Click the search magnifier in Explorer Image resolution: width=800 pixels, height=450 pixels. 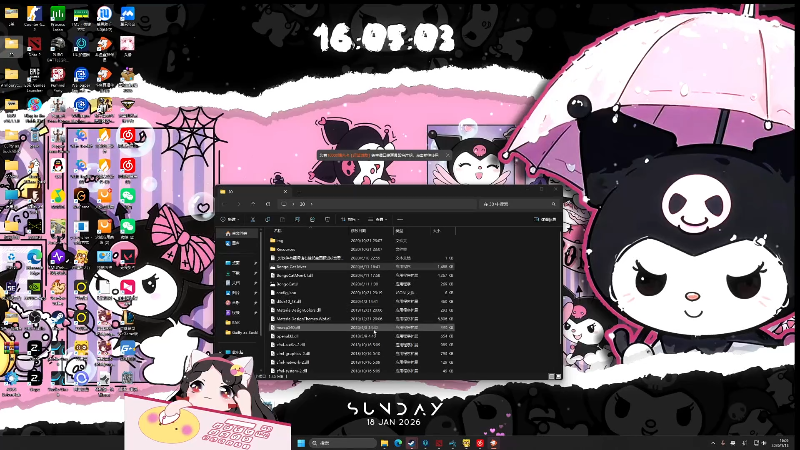[554, 204]
